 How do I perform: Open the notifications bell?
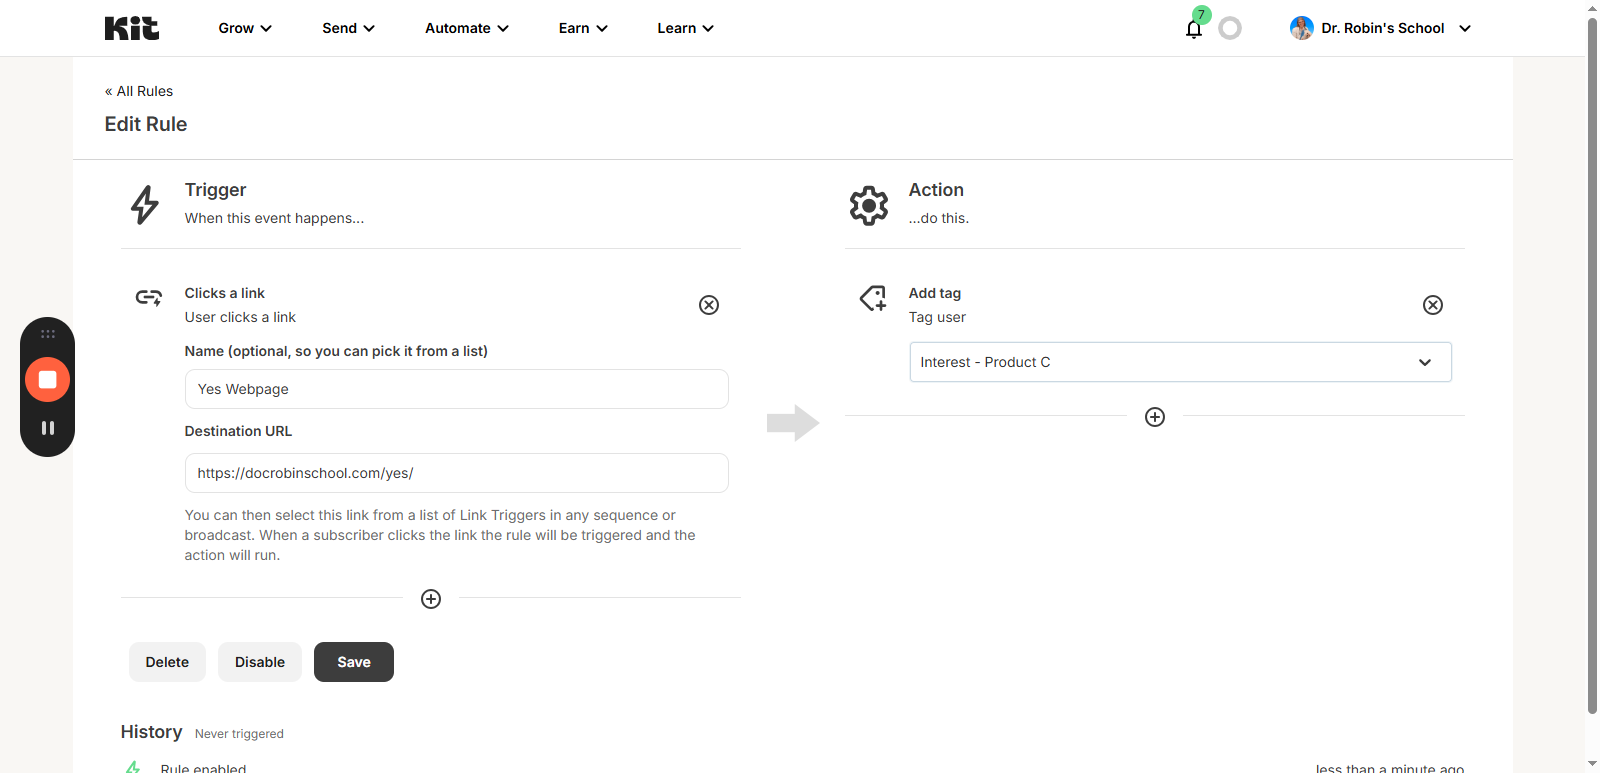1193,29
